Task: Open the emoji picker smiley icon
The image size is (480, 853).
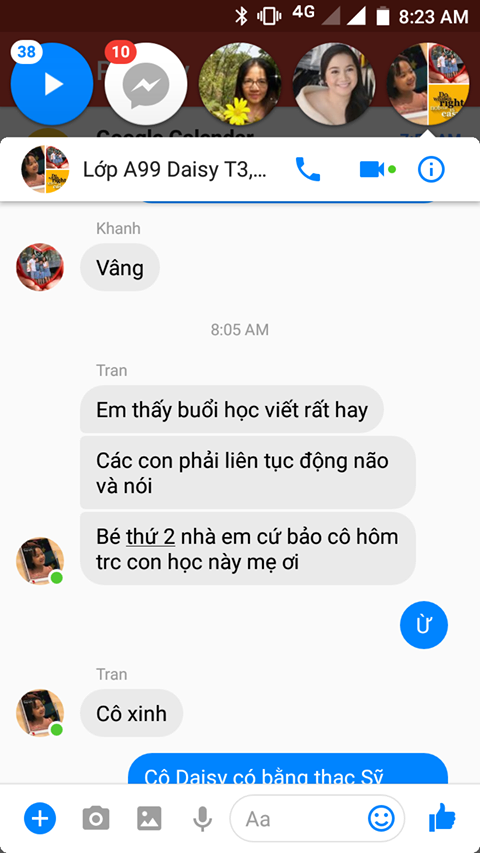Action: click(381, 818)
